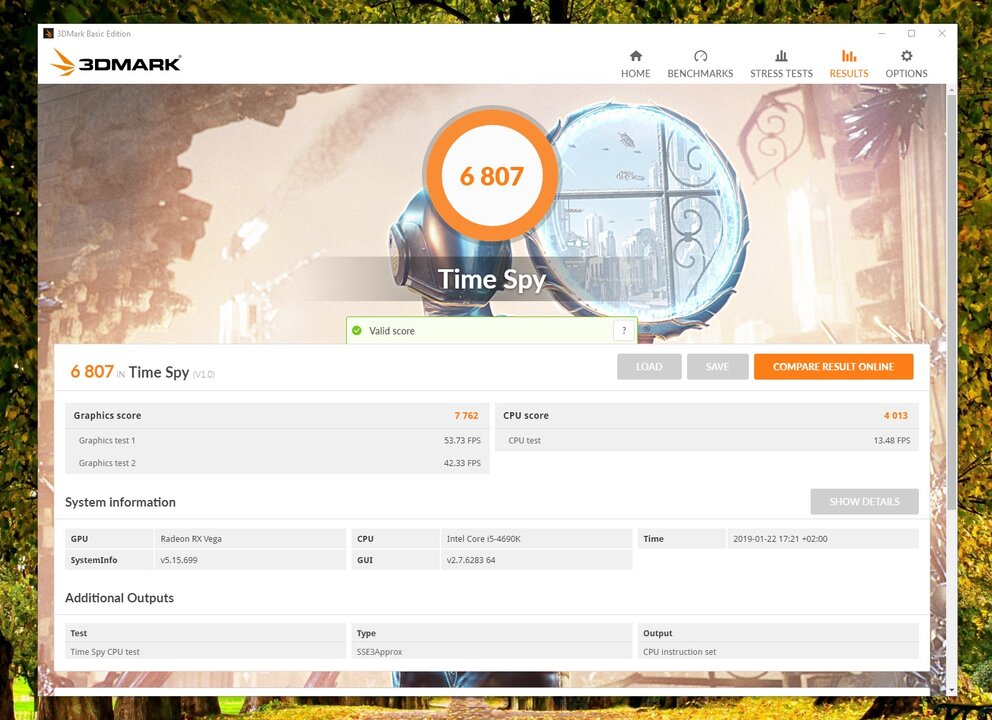Click the vertical scrollbar thumb

(x=951, y=302)
